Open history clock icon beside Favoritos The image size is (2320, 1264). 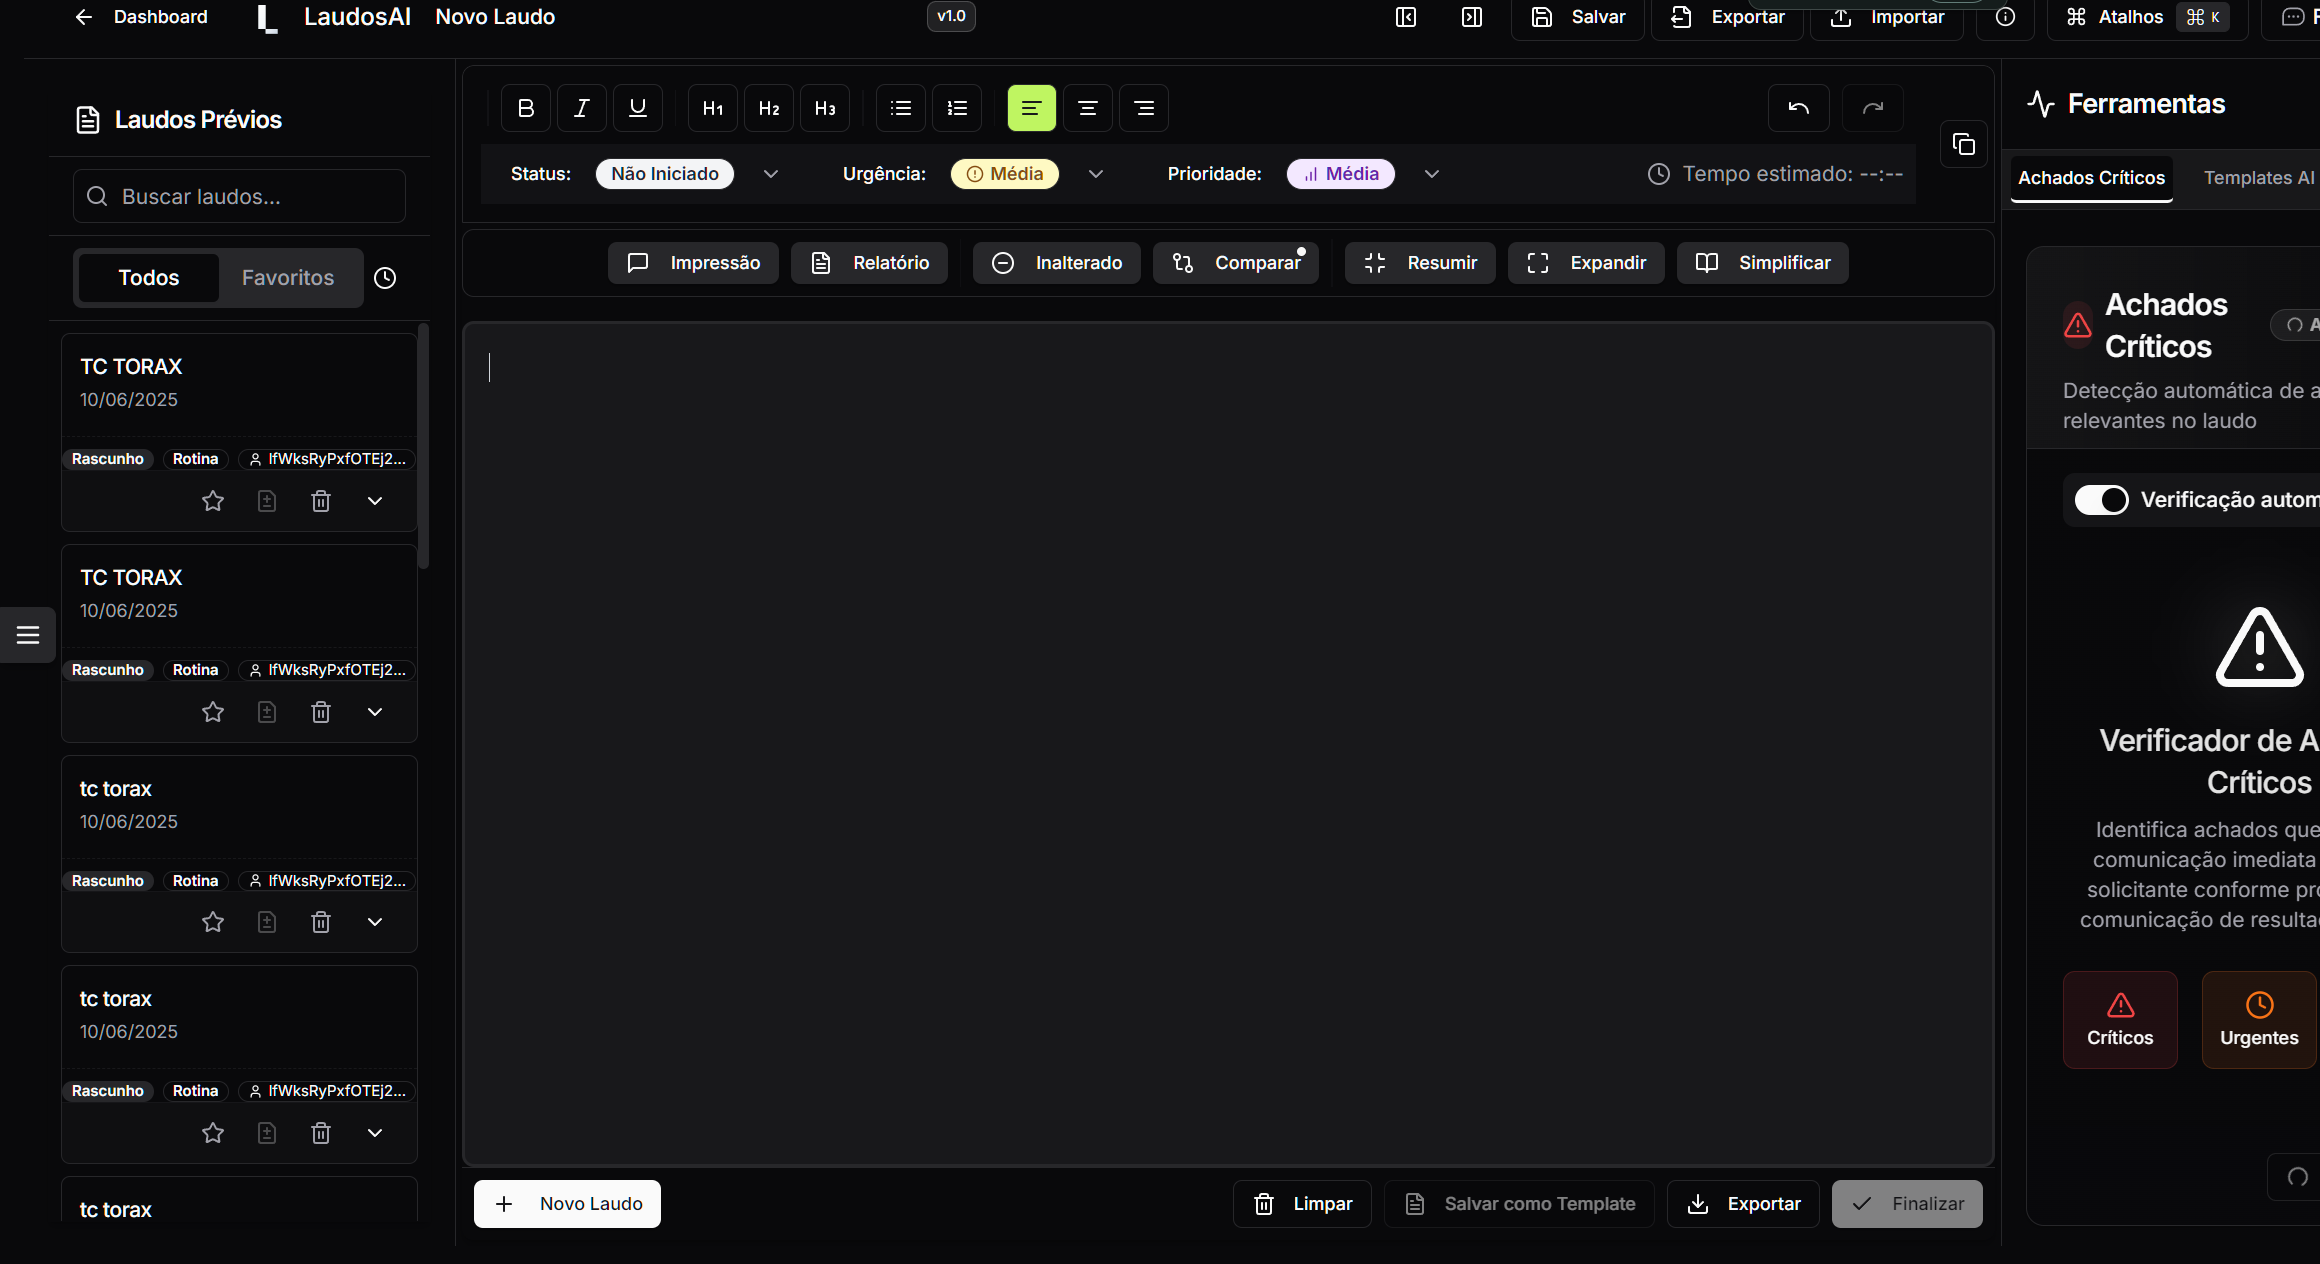[x=385, y=278]
